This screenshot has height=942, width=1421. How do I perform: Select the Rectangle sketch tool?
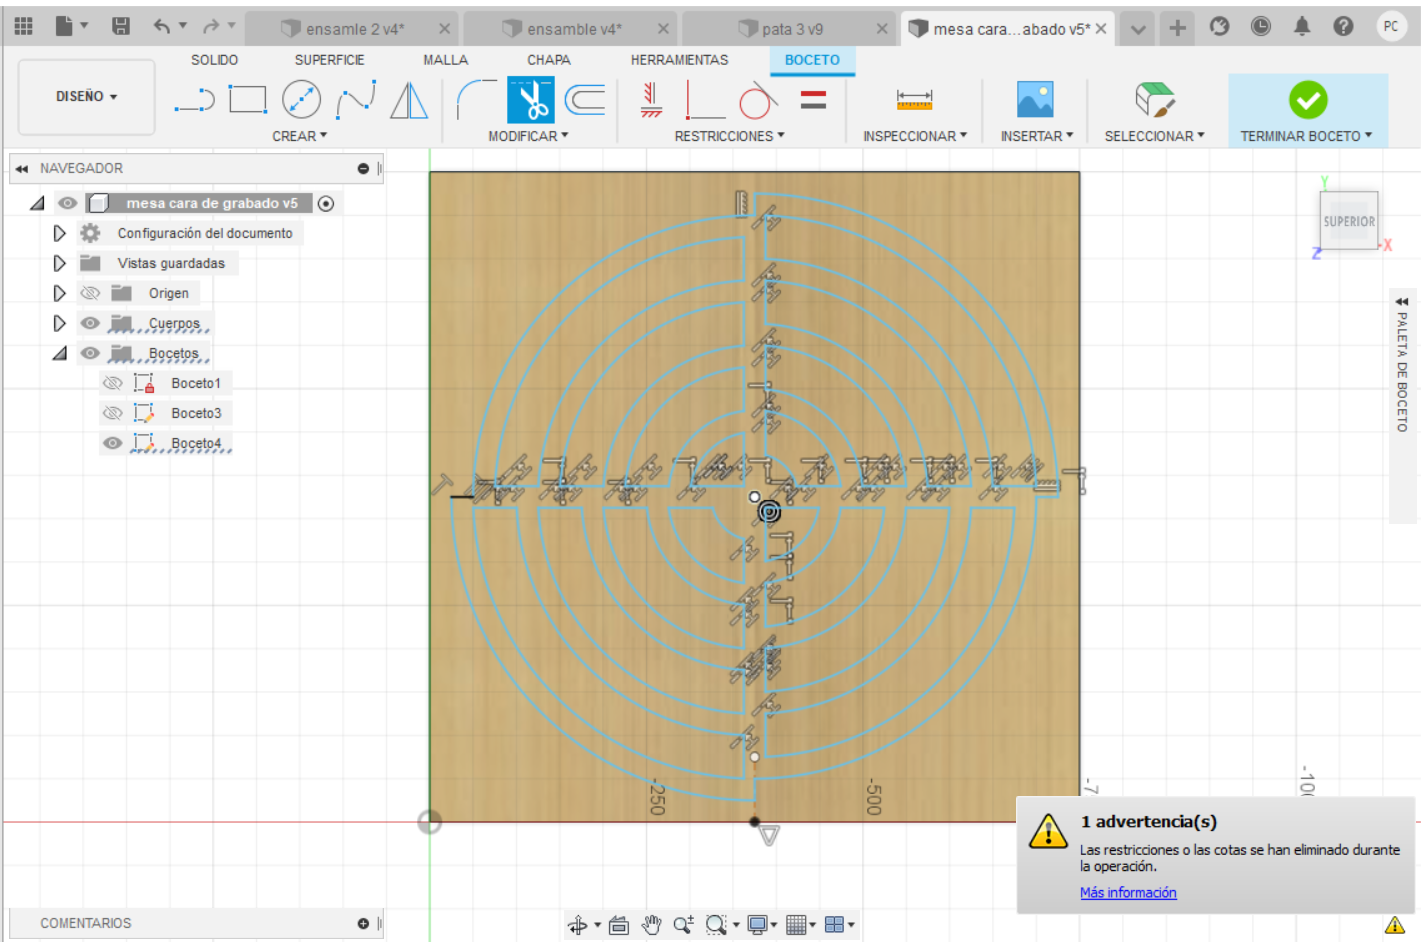tap(248, 100)
